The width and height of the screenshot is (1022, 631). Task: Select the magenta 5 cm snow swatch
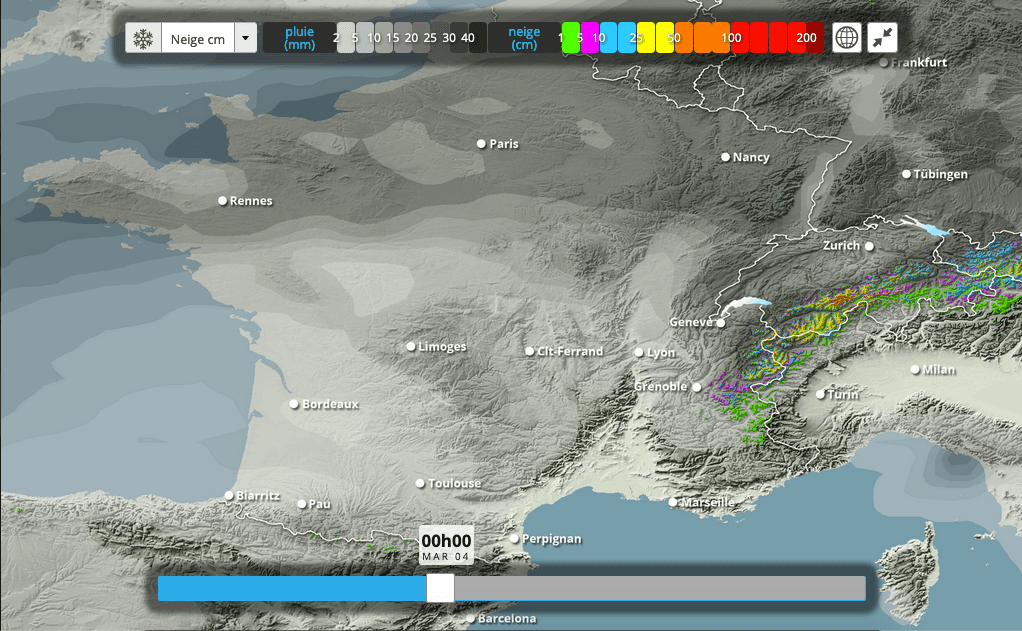590,38
